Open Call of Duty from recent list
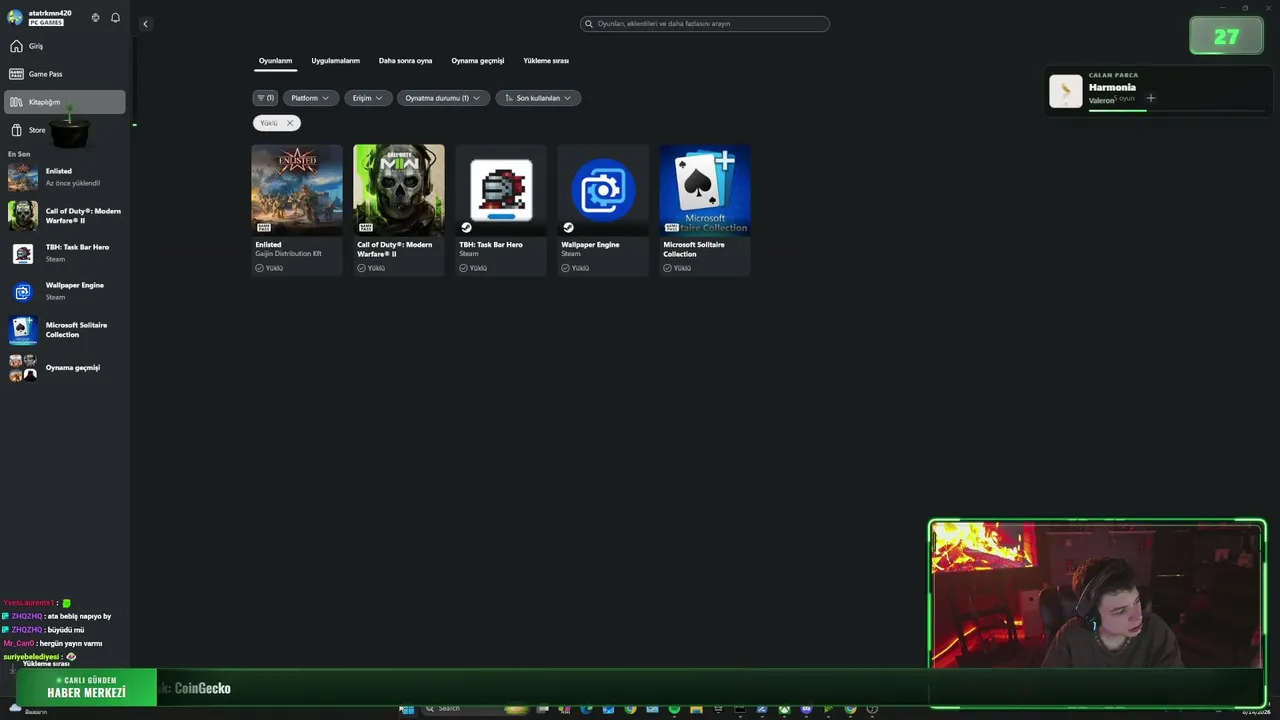The image size is (1280, 720). (x=65, y=216)
